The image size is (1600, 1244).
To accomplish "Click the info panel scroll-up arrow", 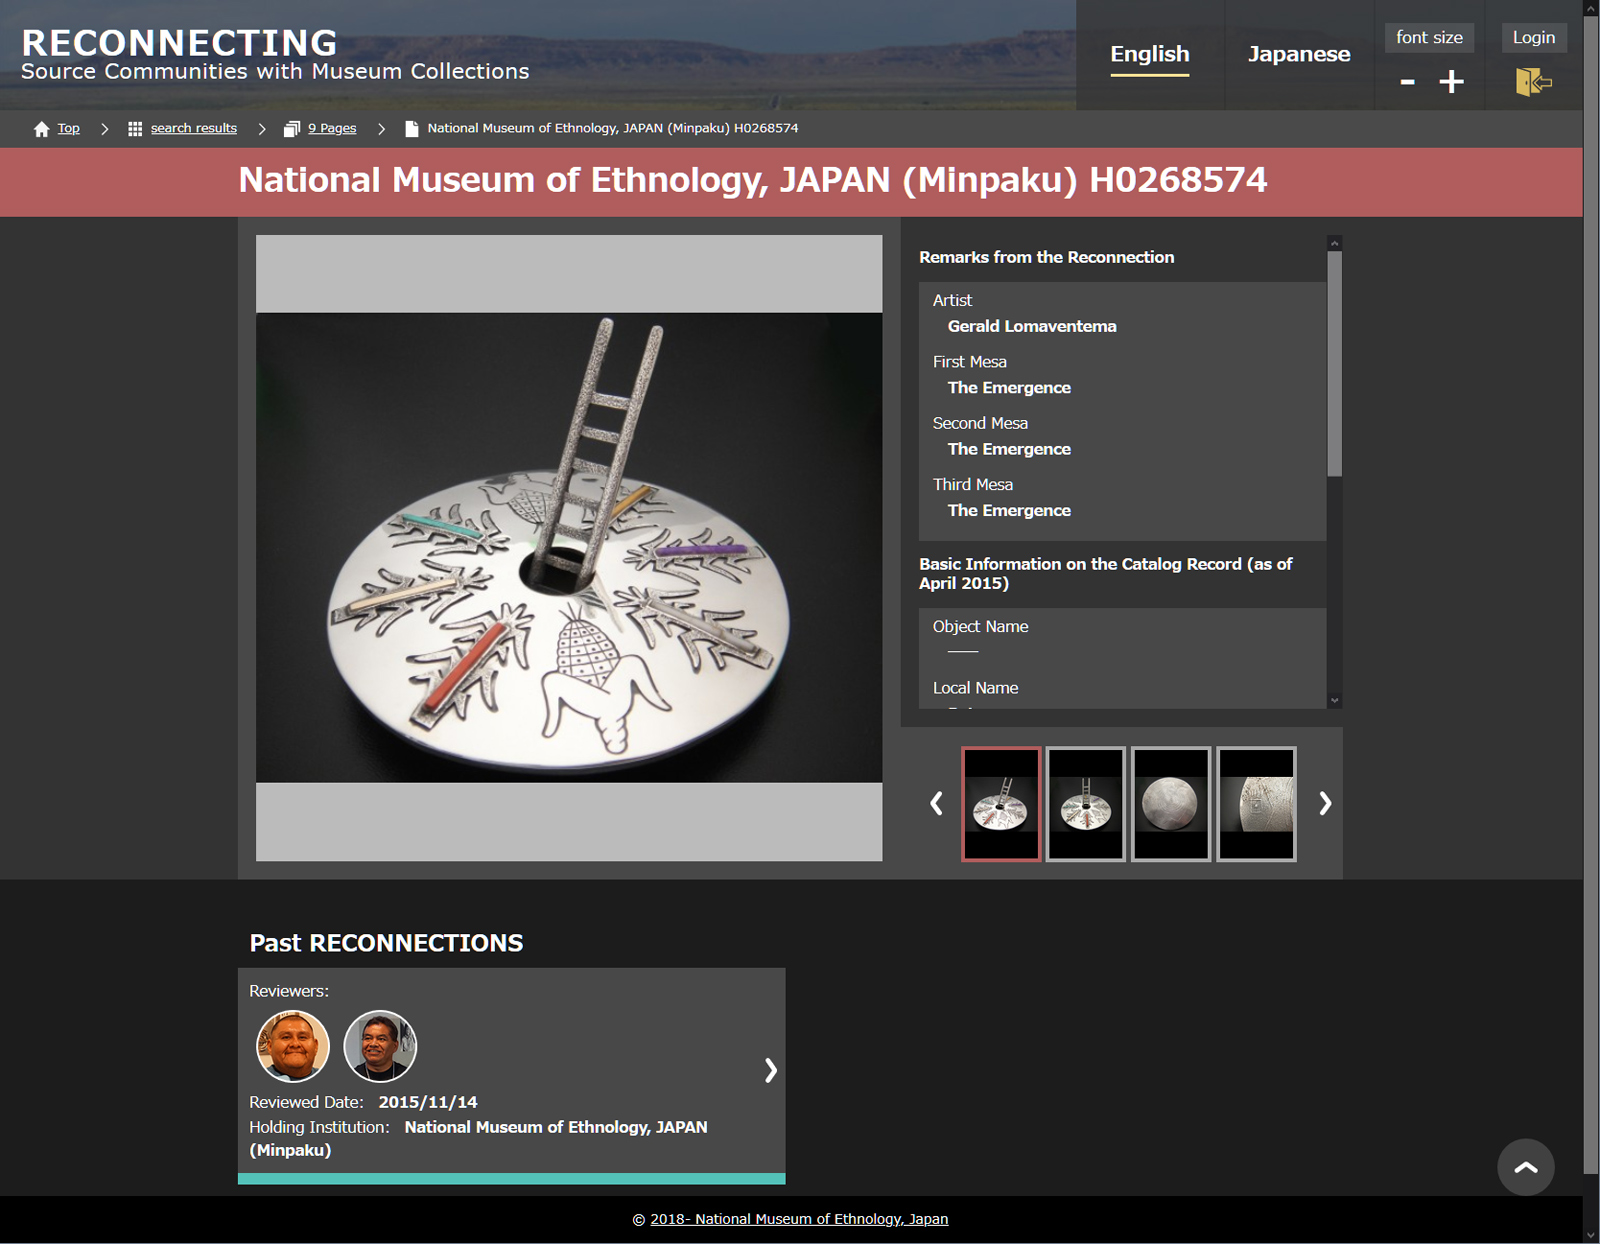I will coord(1334,243).
